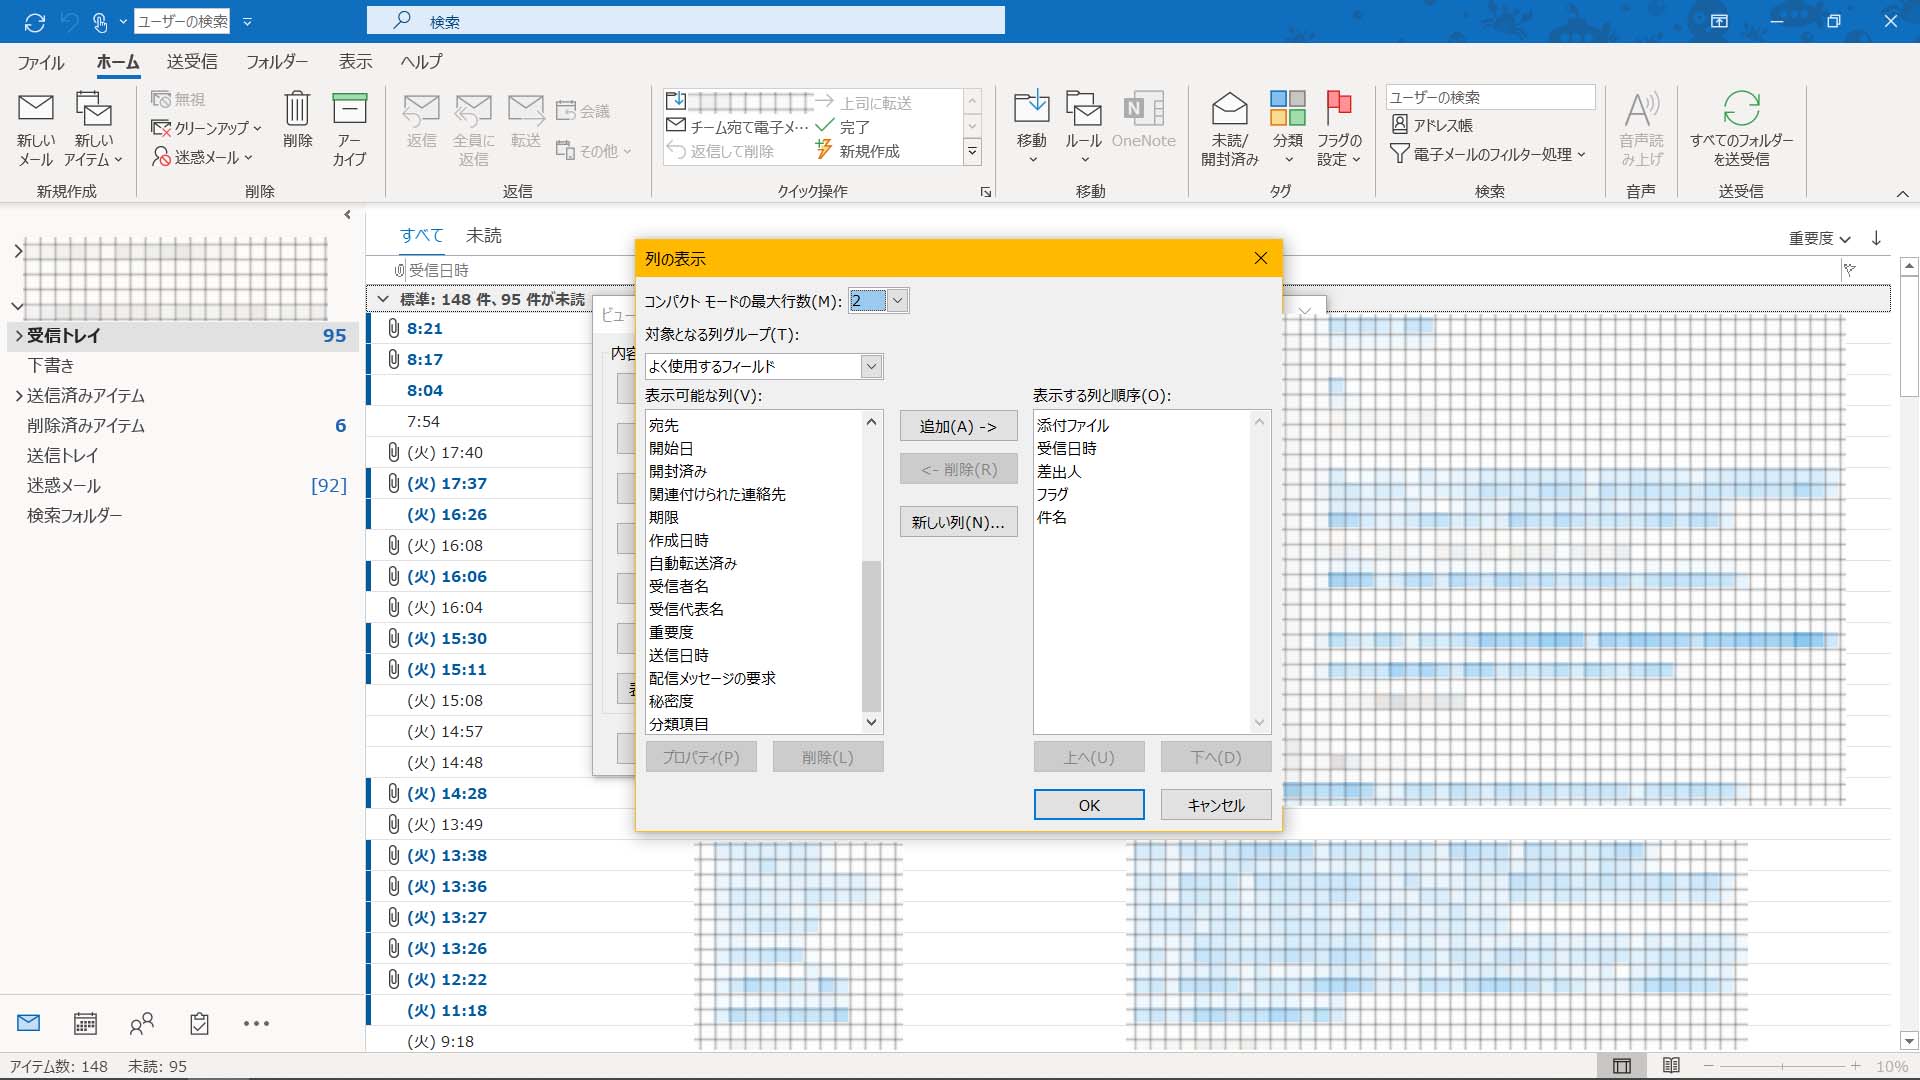Viewport: 1920px width, 1080px height.
Task: Click the Flag settings (フラグの設定) icon
Action: 1339,108
